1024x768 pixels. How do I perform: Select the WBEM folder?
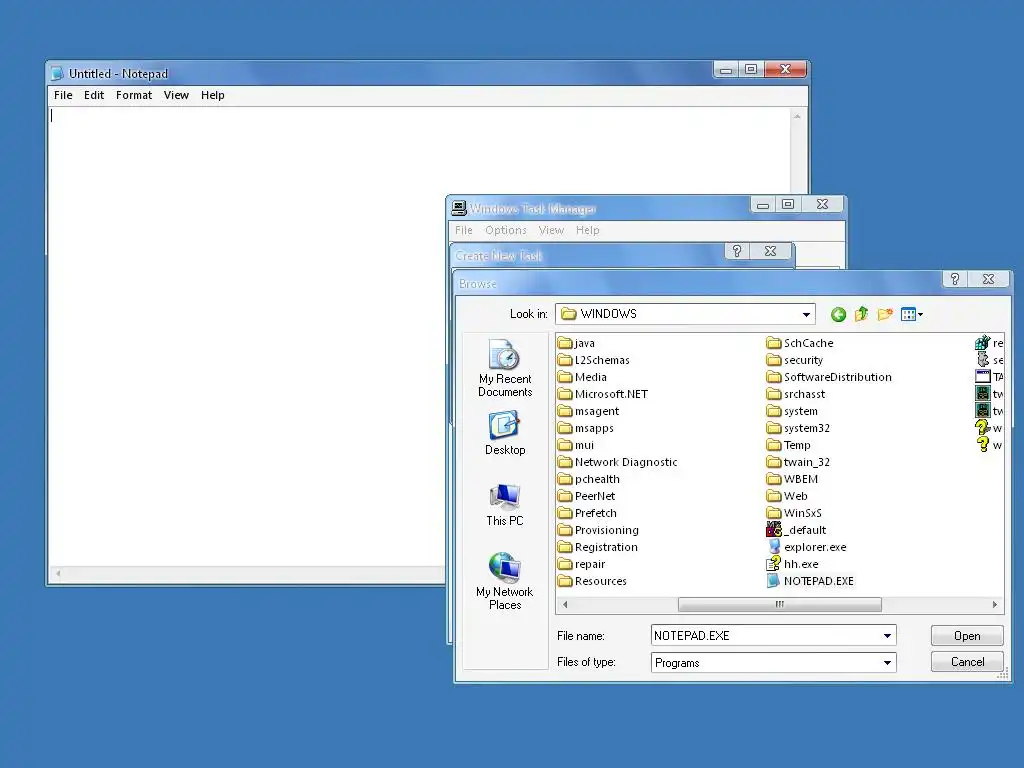point(792,479)
